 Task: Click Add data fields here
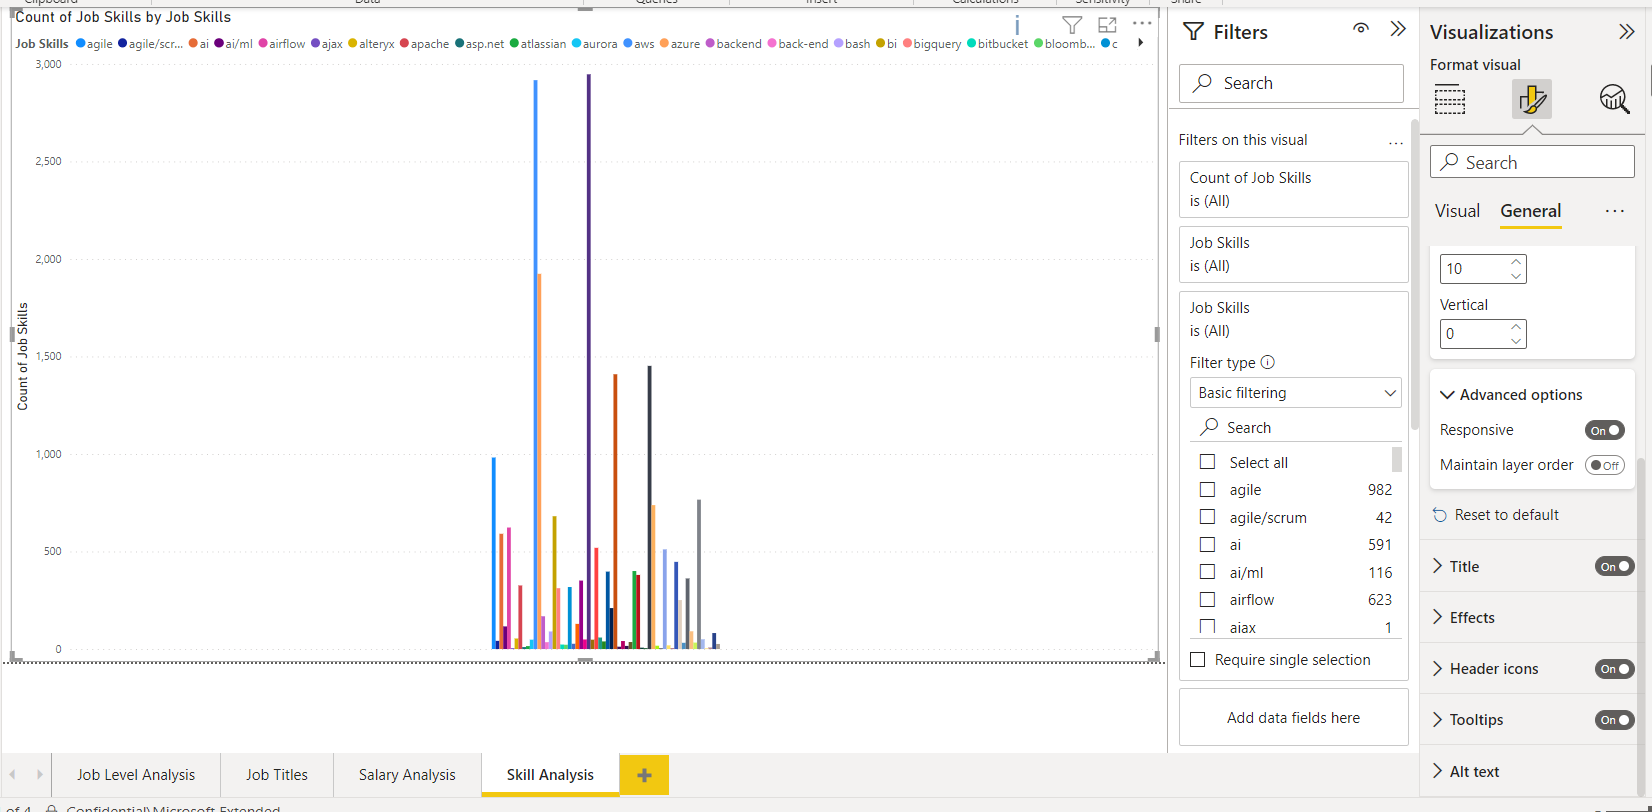point(1293,718)
